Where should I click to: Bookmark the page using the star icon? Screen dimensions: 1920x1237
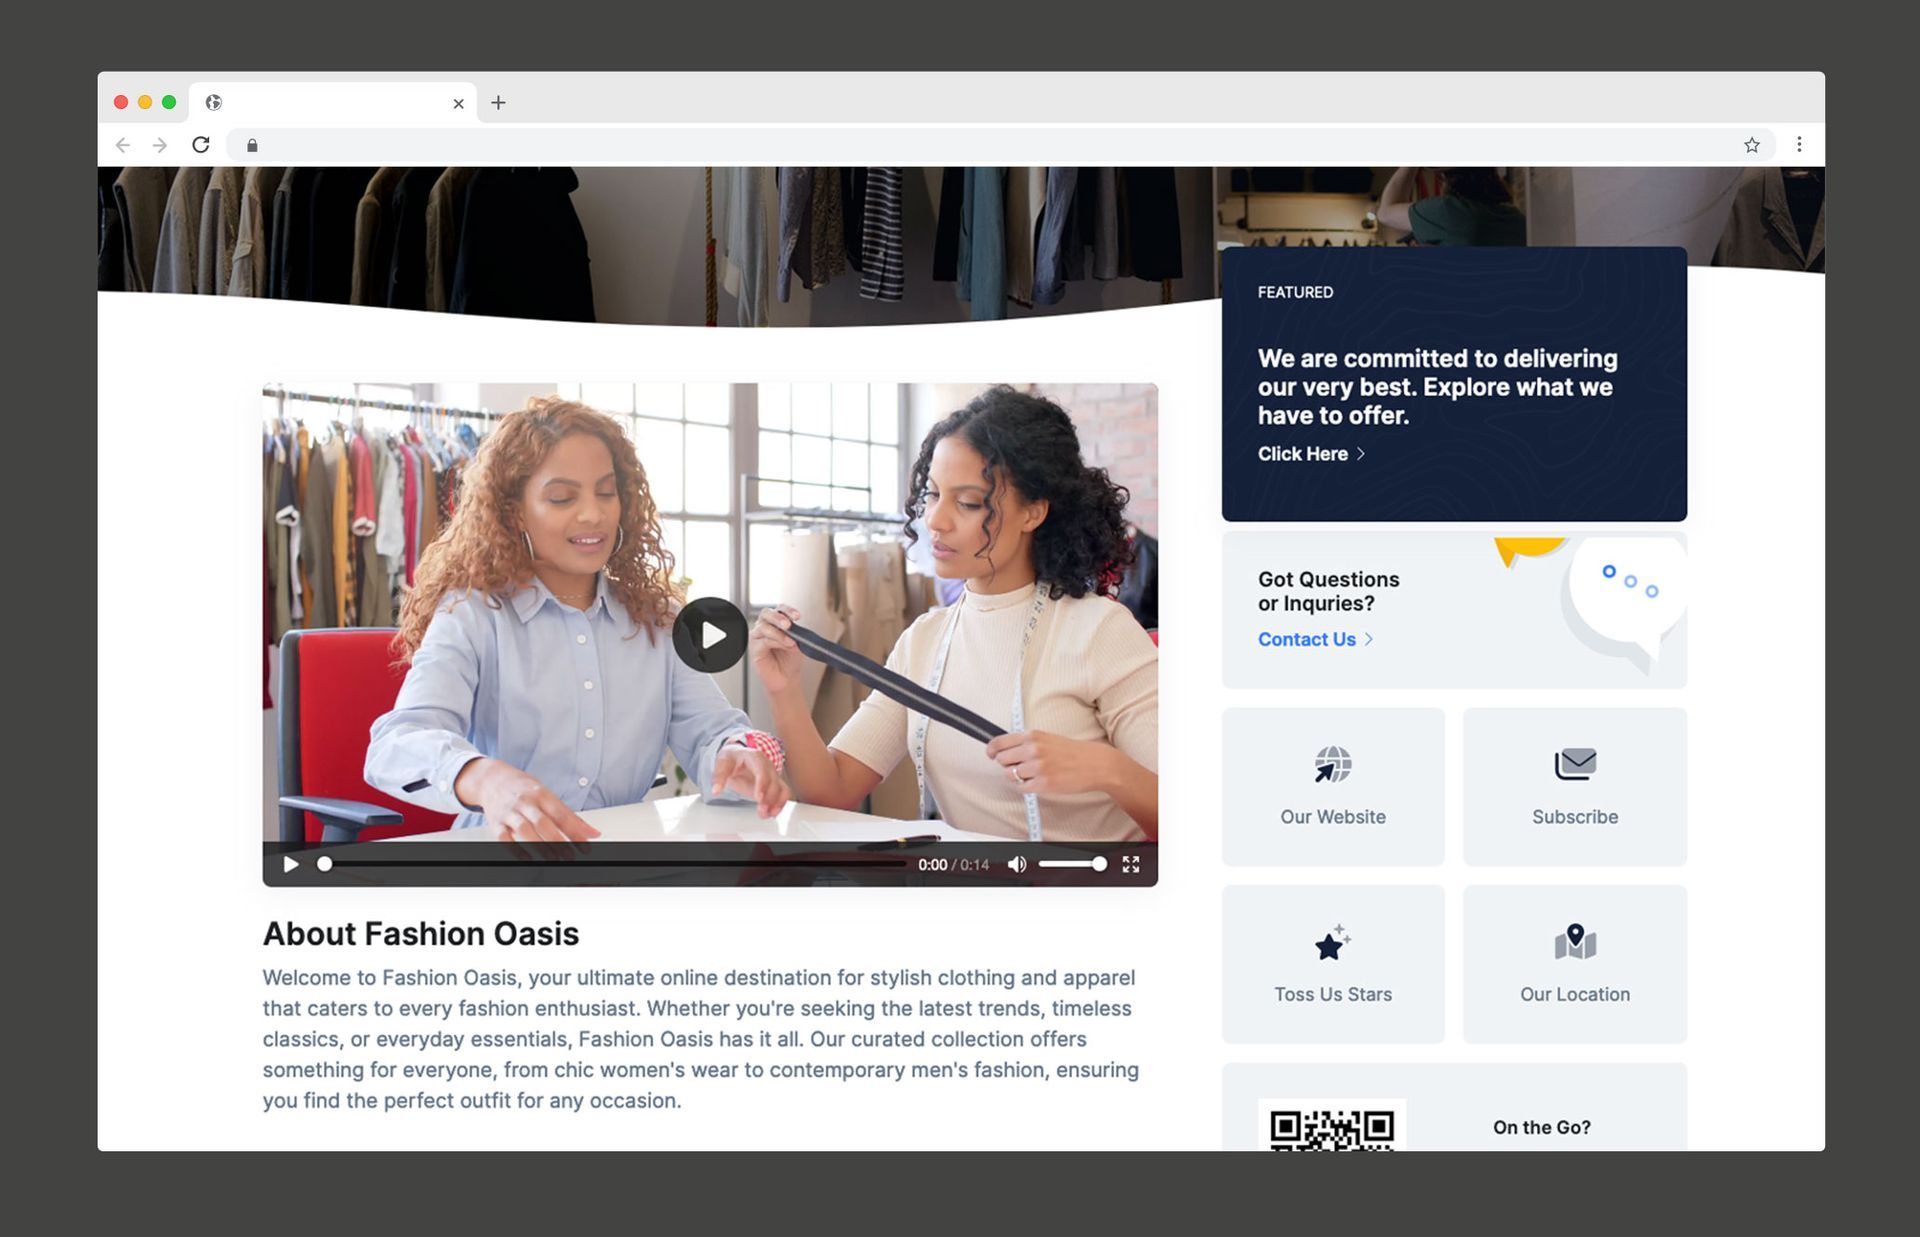click(1752, 144)
